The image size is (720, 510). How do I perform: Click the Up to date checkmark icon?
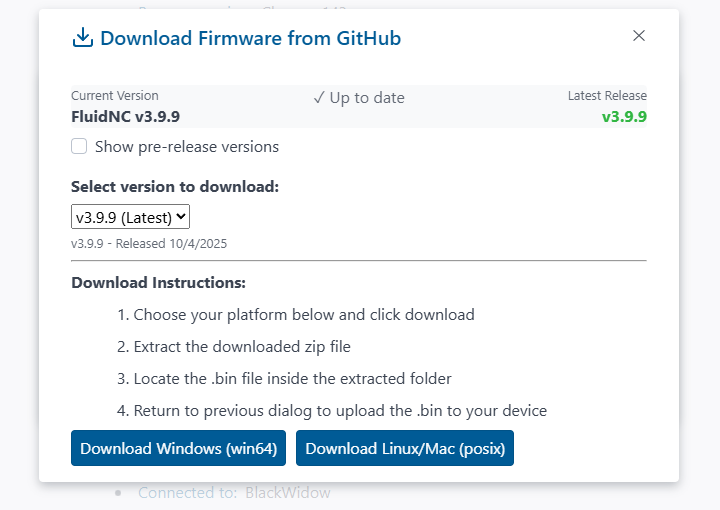(x=319, y=98)
